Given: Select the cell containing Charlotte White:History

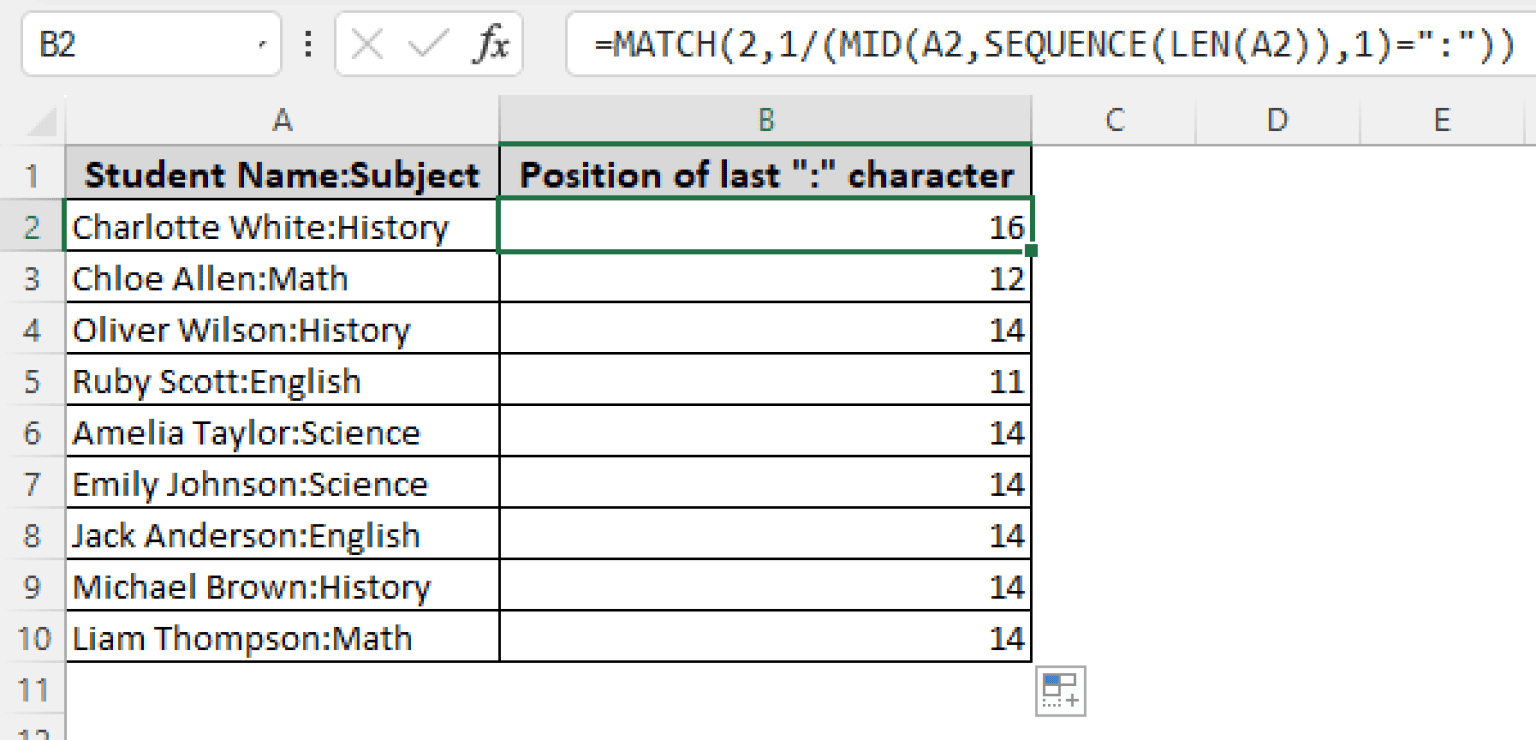Looking at the screenshot, I should [x=283, y=226].
